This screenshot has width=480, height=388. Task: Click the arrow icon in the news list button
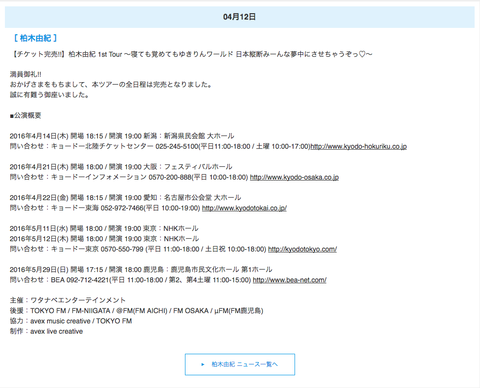[x=203, y=364]
